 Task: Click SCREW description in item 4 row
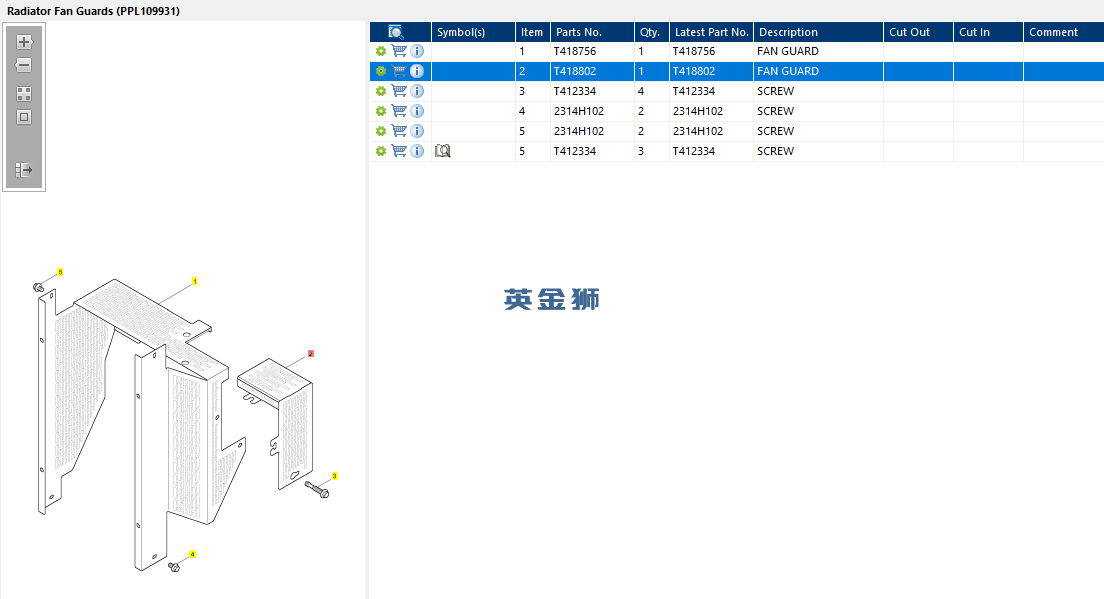pos(775,111)
